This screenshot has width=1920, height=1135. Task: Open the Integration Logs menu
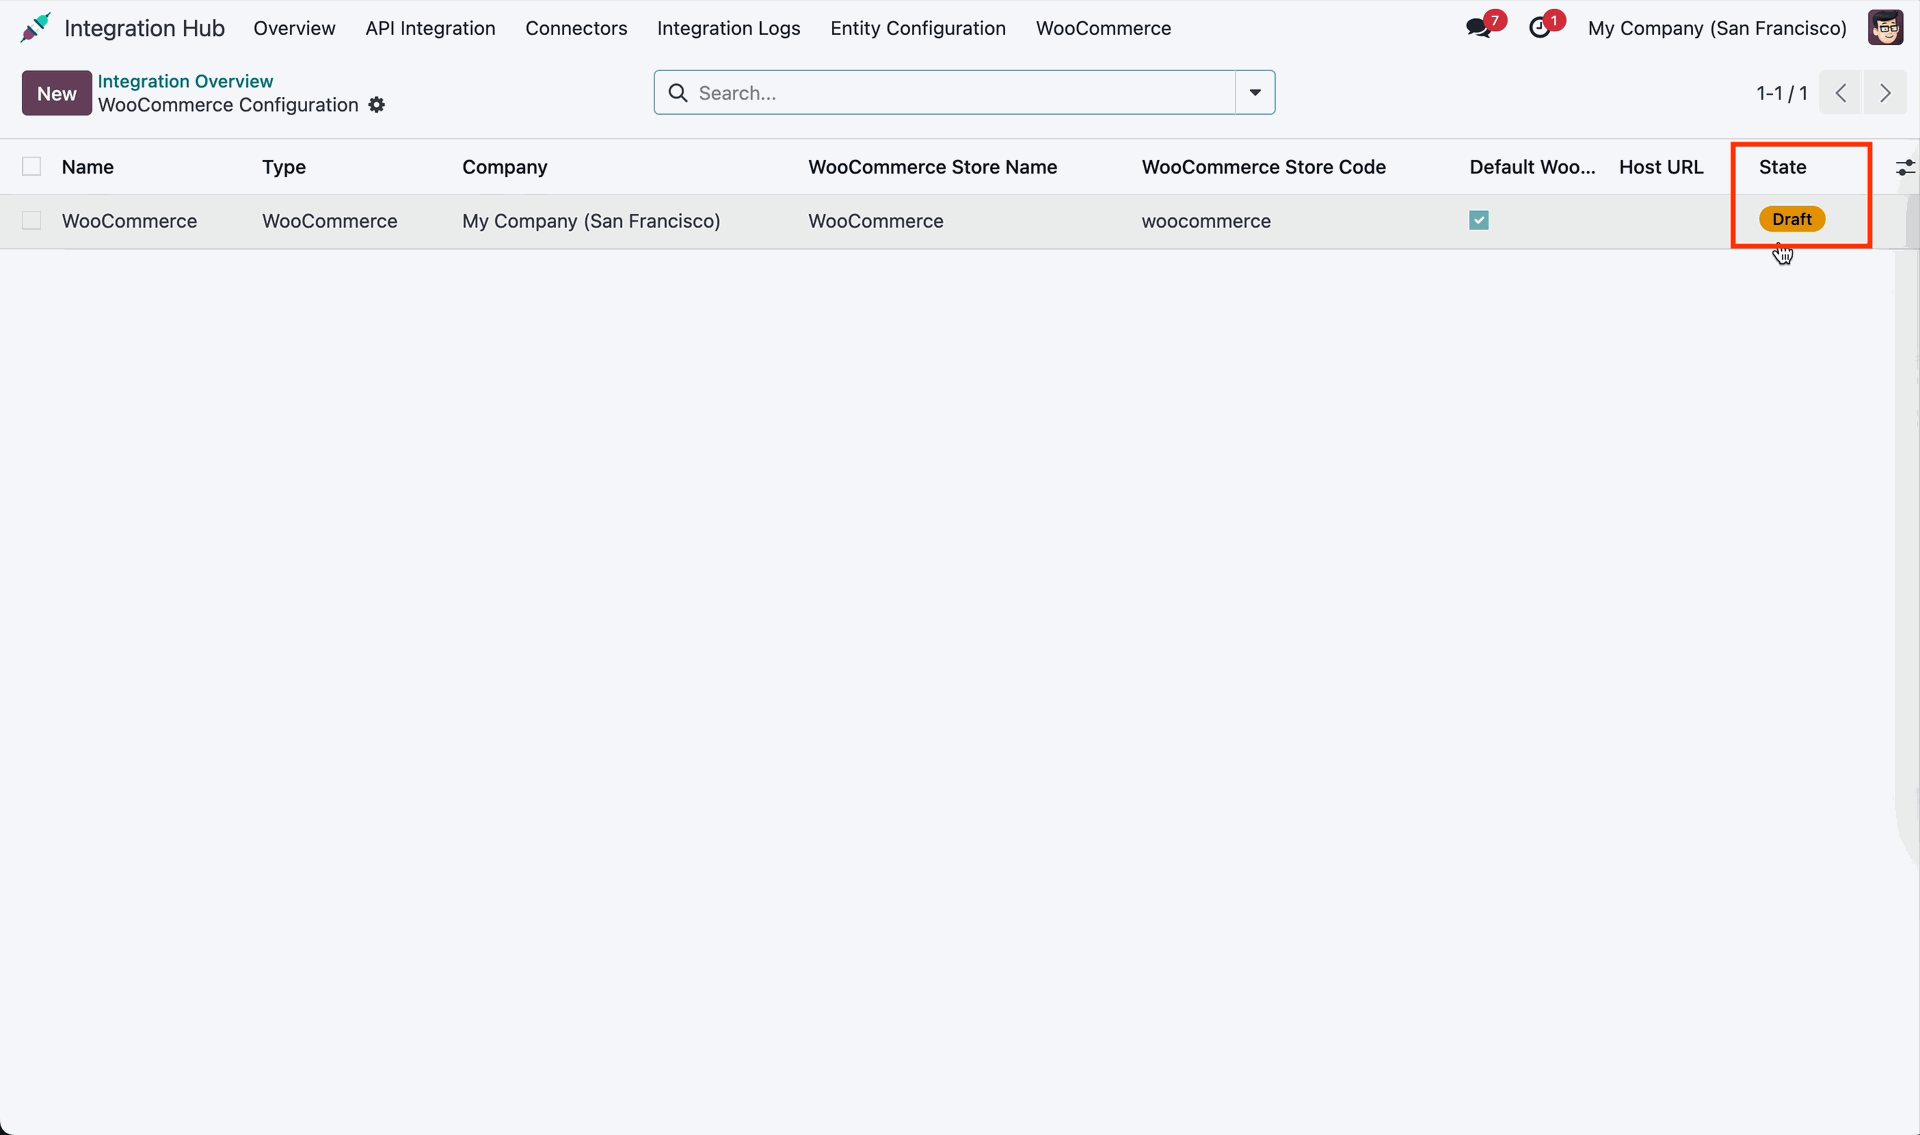pyautogui.click(x=728, y=28)
